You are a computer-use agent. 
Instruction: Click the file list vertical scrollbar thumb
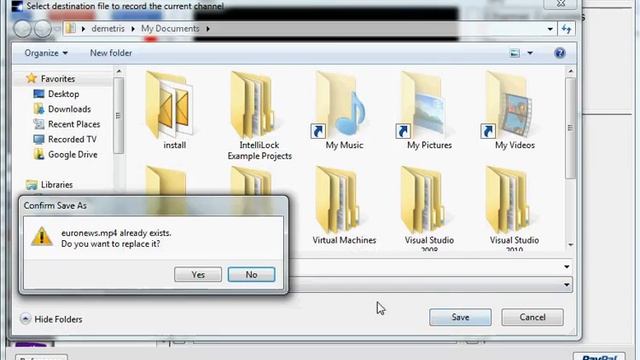571,128
